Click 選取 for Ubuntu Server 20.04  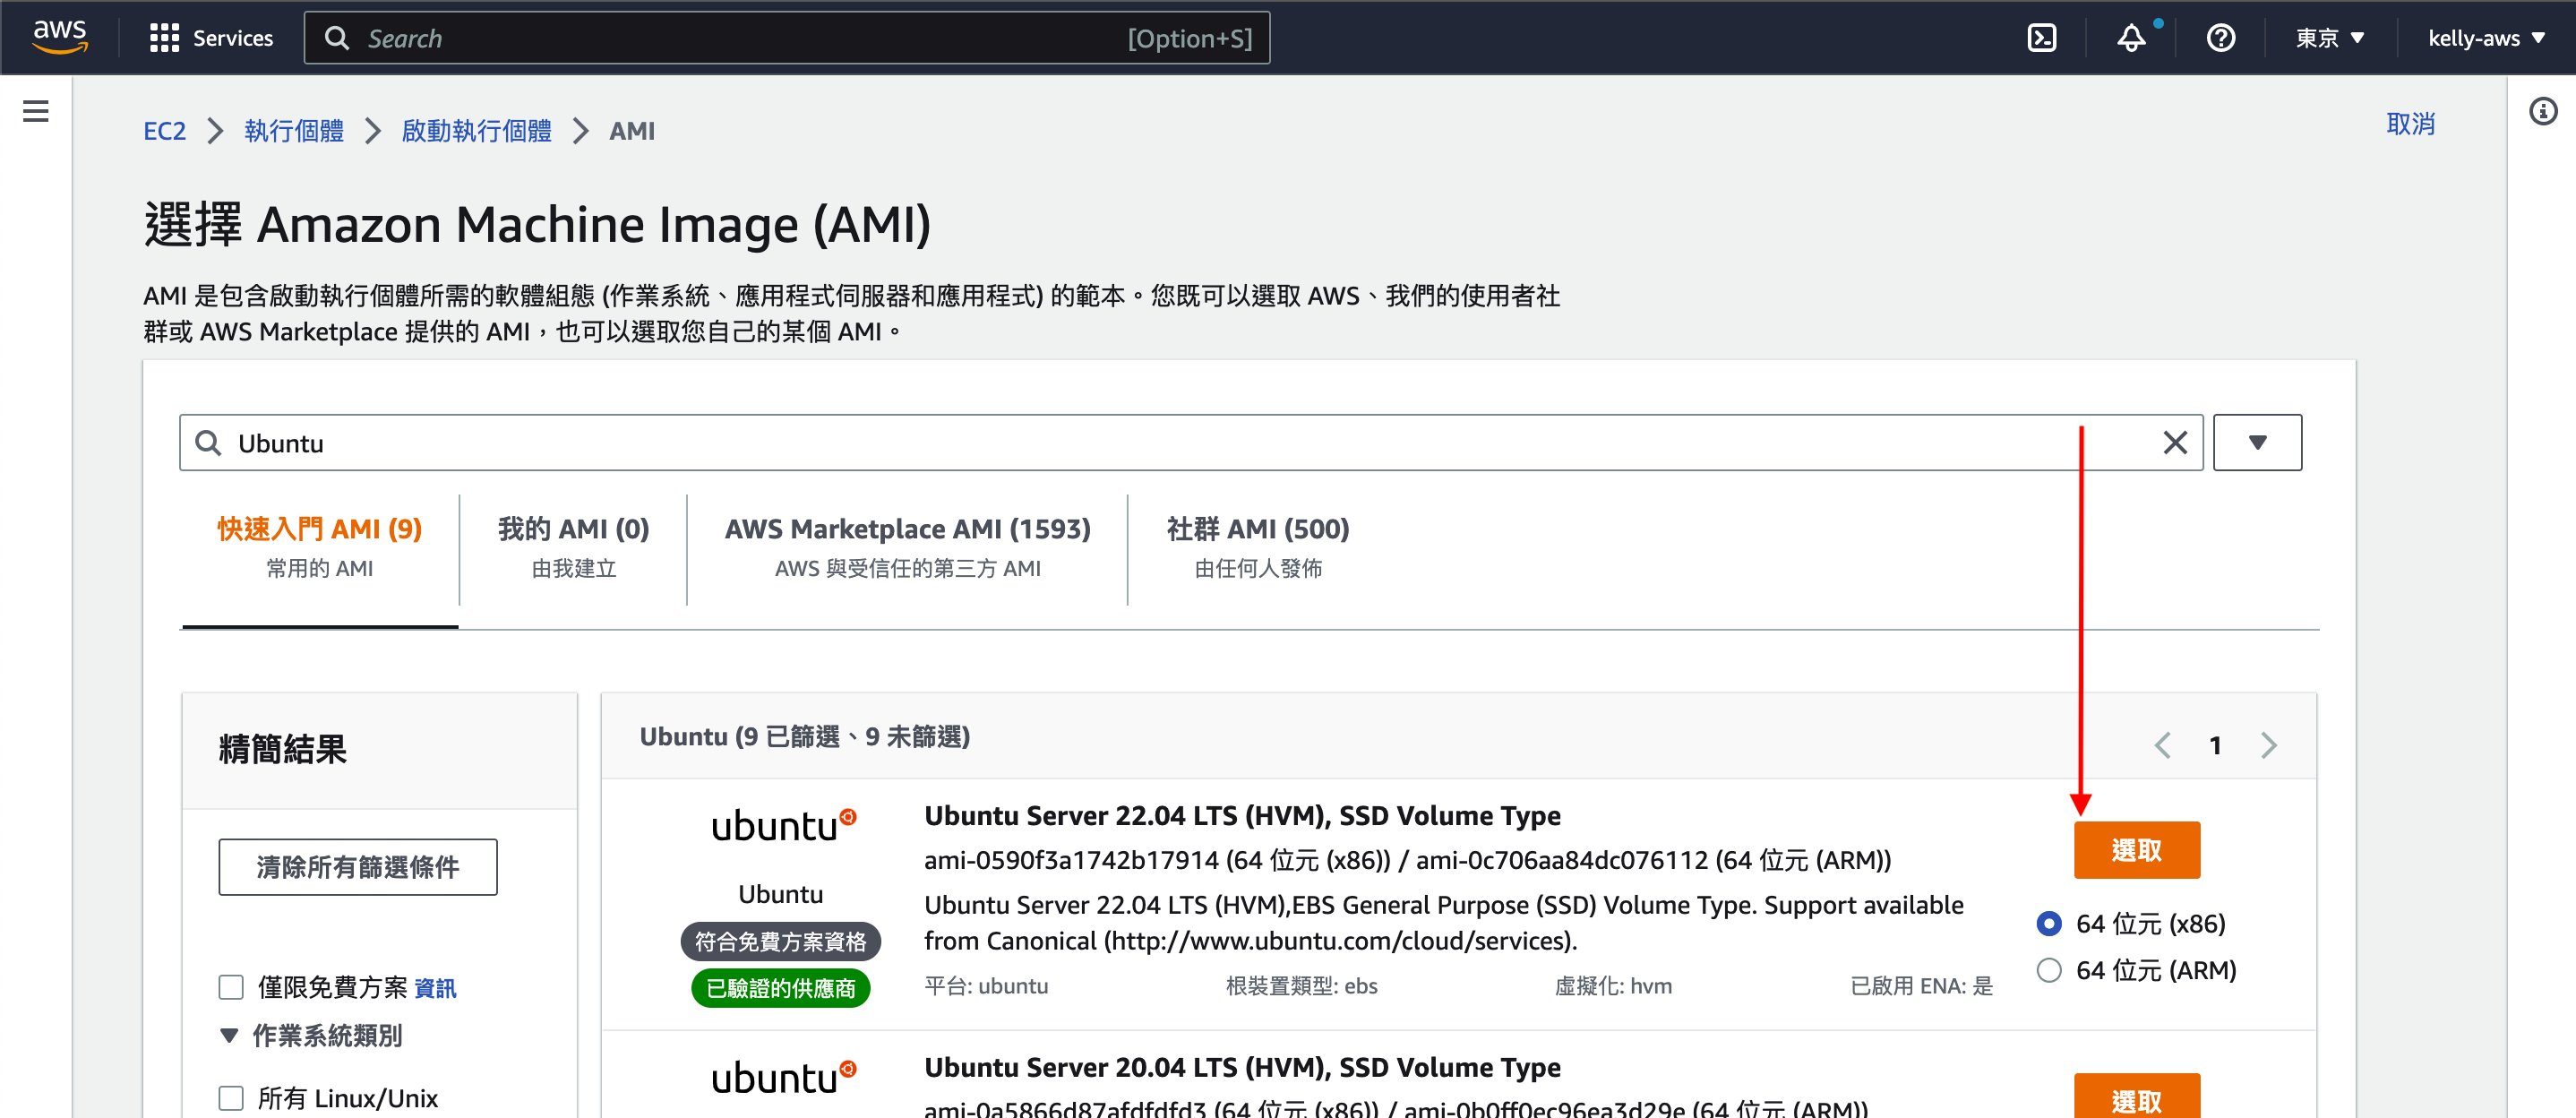pyautogui.click(x=2136, y=1097)
